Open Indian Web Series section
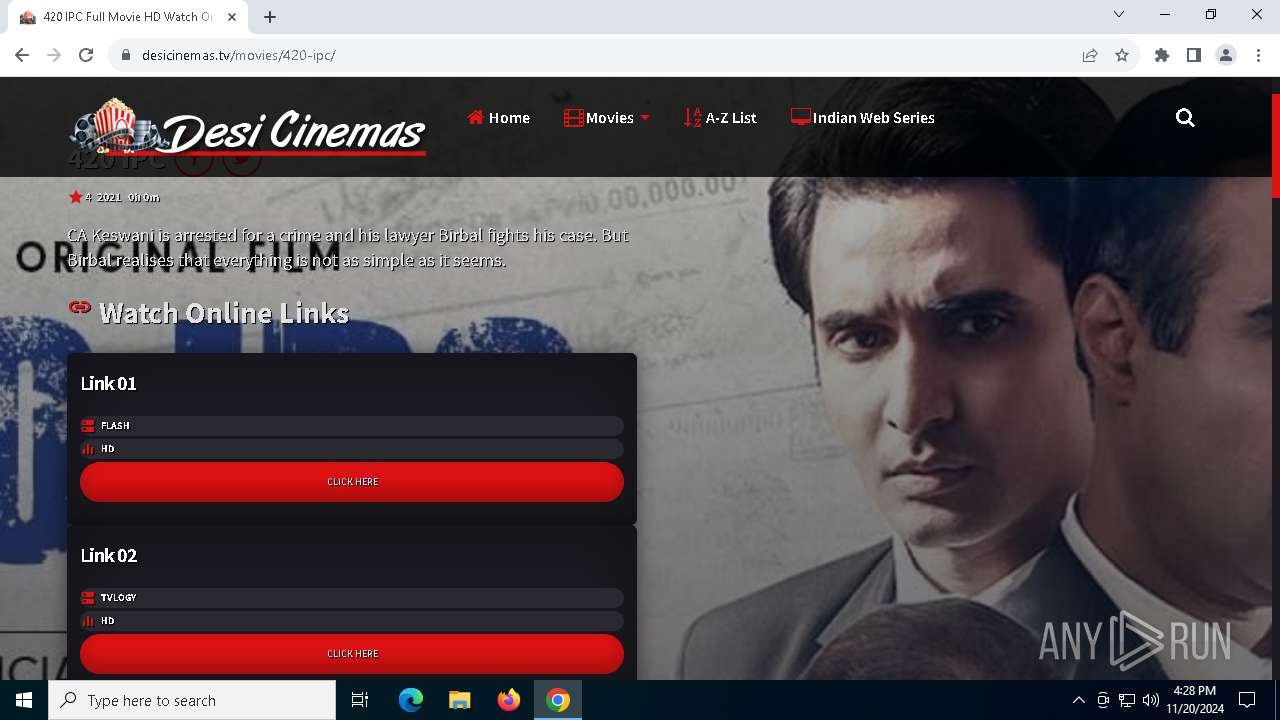Image resolution: width=1280 pixels, height=720 pixels. 863,118
